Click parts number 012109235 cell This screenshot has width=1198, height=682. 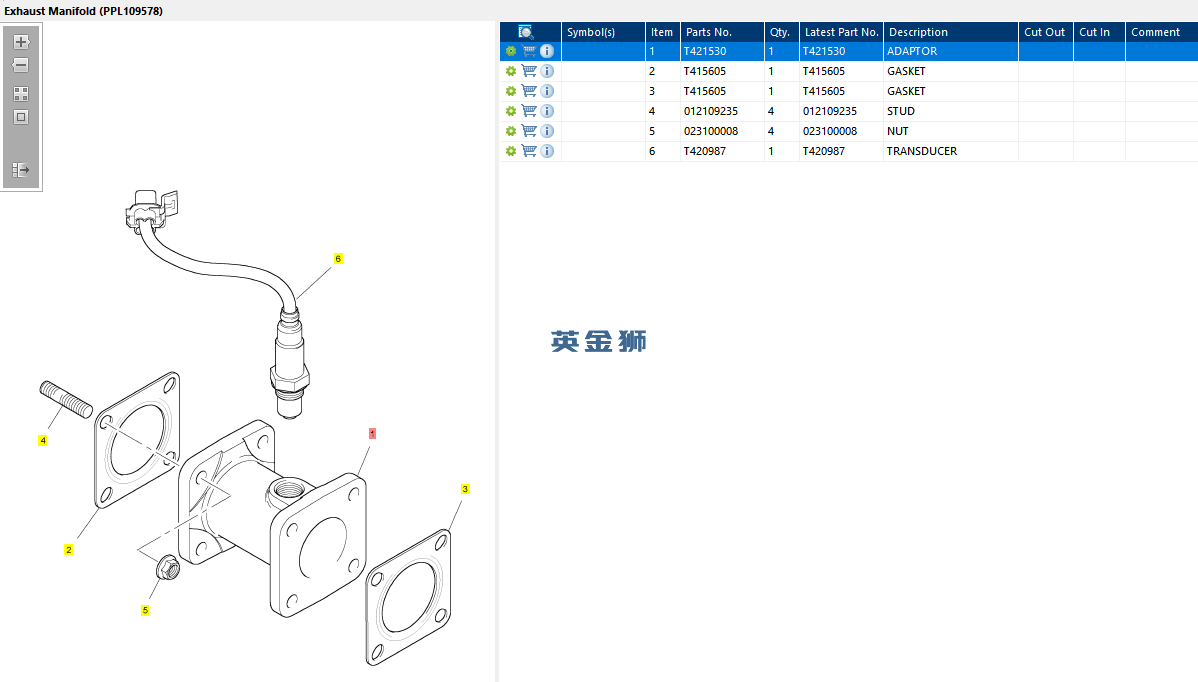tap(722, 112)
